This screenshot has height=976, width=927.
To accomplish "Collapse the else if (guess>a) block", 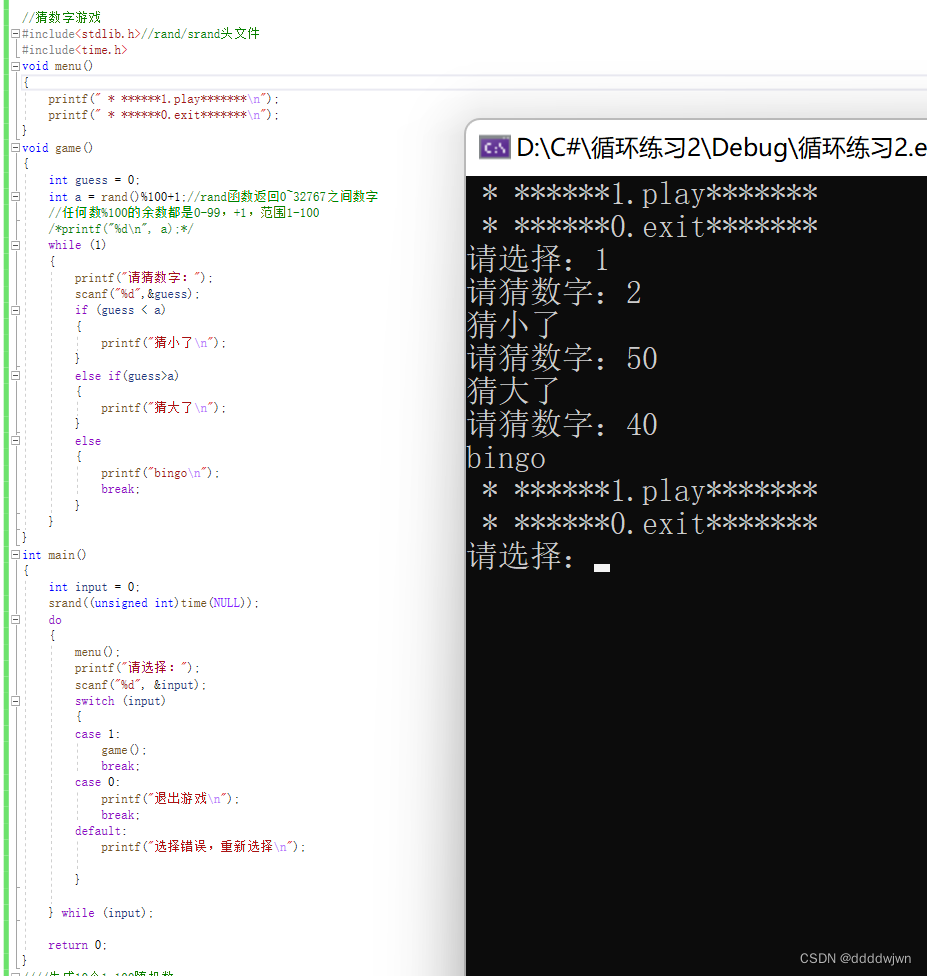I will (14, 375).
